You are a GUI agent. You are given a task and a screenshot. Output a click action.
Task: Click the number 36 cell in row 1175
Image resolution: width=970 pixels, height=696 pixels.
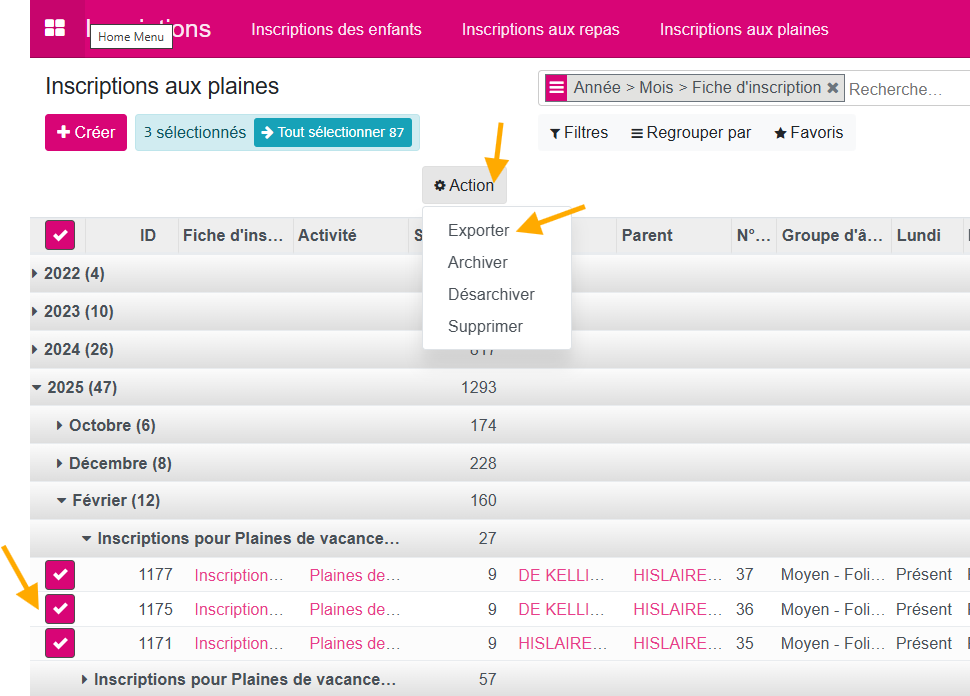pos(744,609)
